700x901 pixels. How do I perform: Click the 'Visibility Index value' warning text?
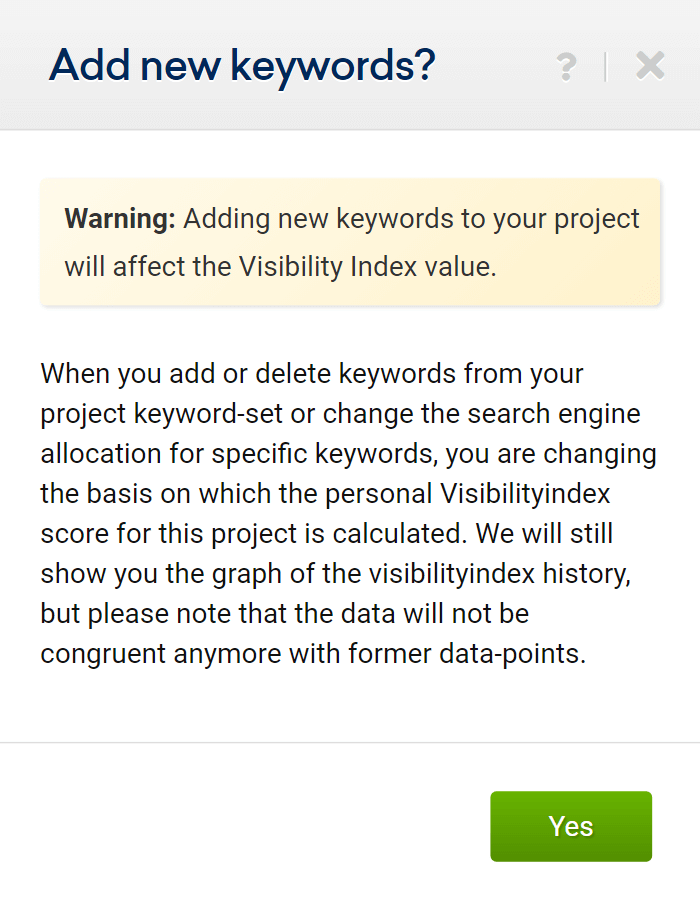pyautogui.click(x=367, y=267)
